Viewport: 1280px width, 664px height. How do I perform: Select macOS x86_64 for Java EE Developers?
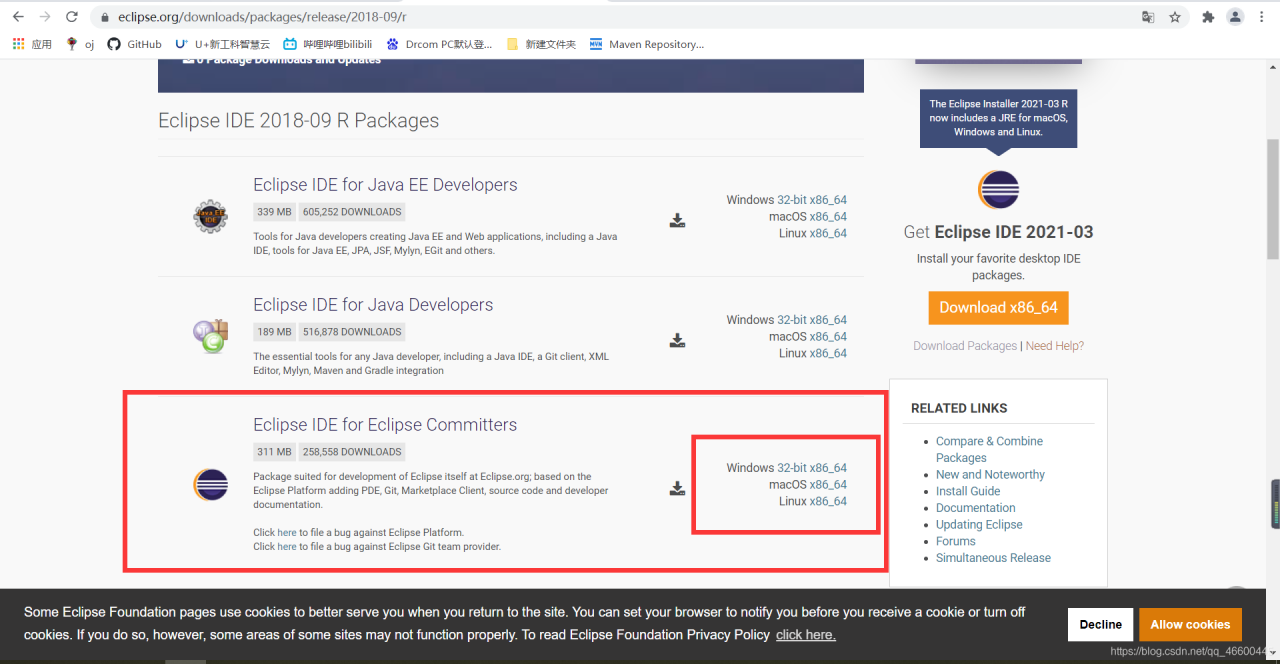coord(828,216)
